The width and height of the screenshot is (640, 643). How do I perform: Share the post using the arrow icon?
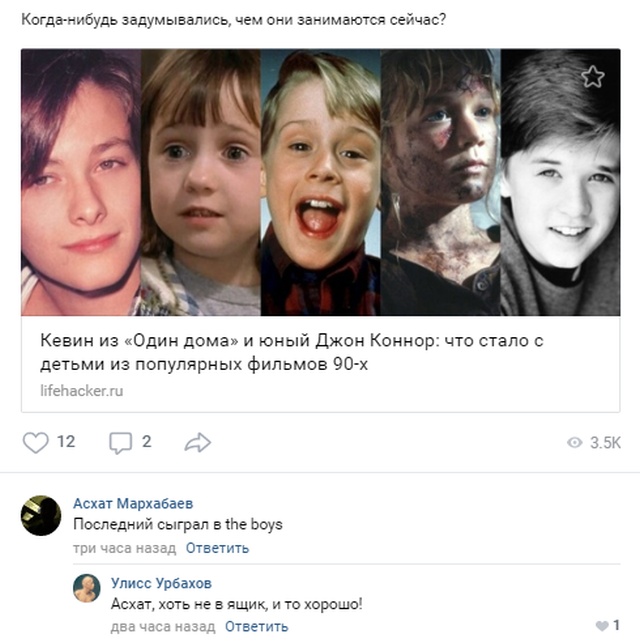tap(198, 443)
